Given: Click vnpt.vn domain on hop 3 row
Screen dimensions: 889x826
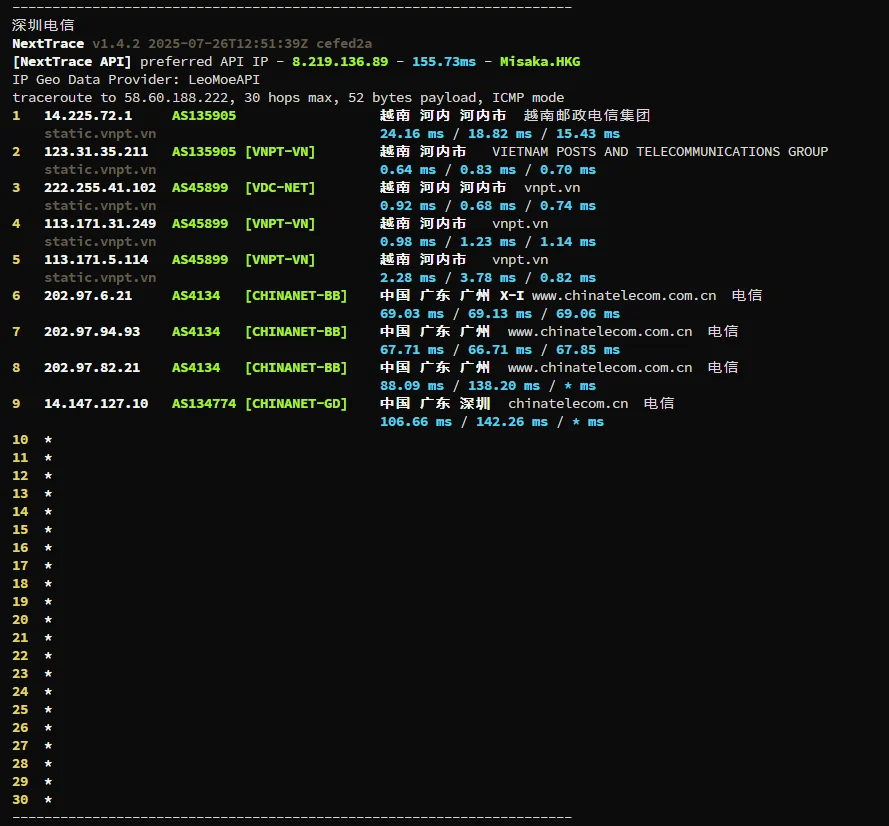Looking at the screenshot, I should (552, 188).
